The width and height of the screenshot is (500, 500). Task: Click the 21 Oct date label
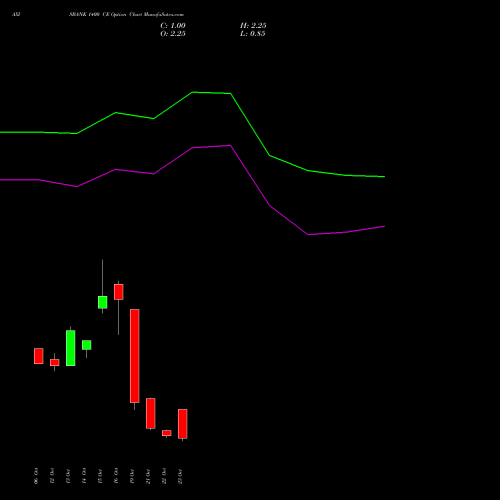pos(148,476)
